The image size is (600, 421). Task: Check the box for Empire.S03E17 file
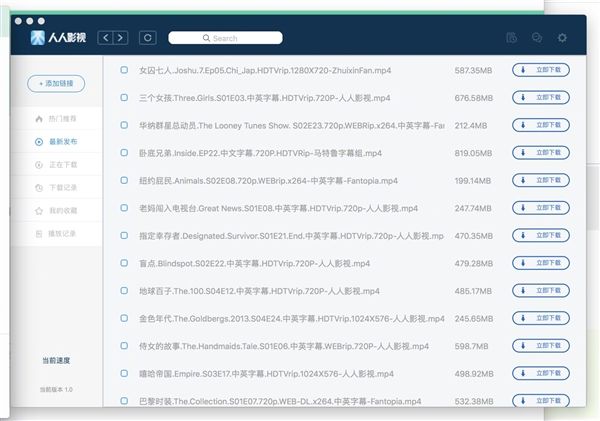[124, 373]
